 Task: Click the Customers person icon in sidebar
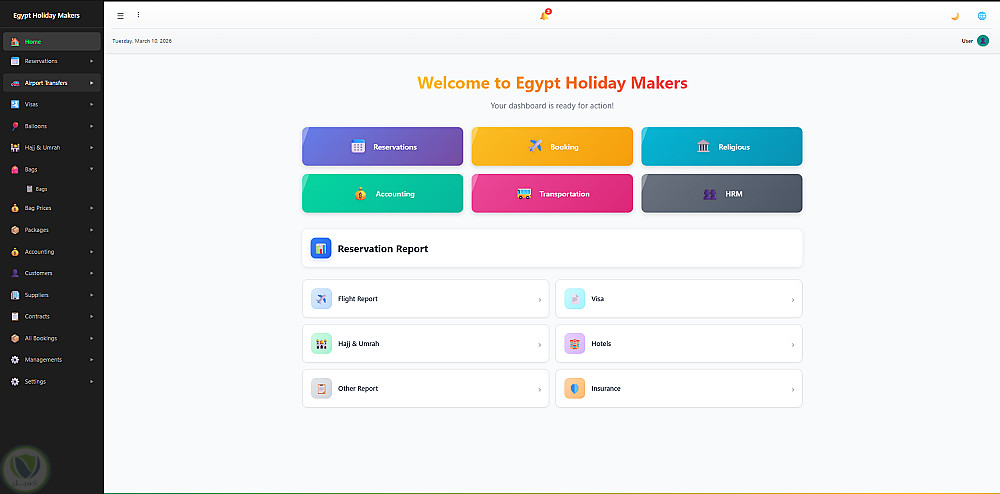(x=15, y=273)
